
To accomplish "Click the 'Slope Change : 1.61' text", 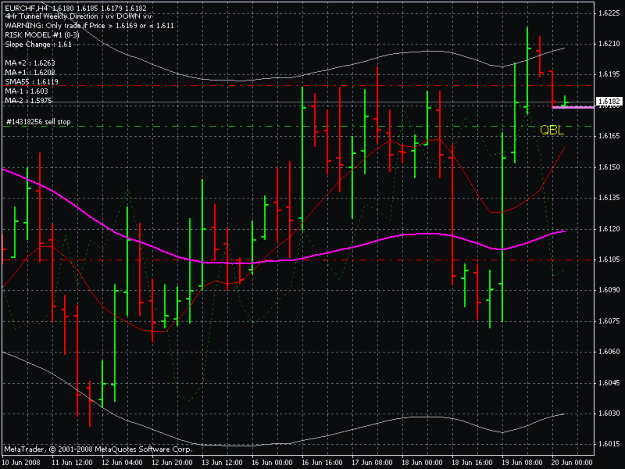I will pos(38,44).
